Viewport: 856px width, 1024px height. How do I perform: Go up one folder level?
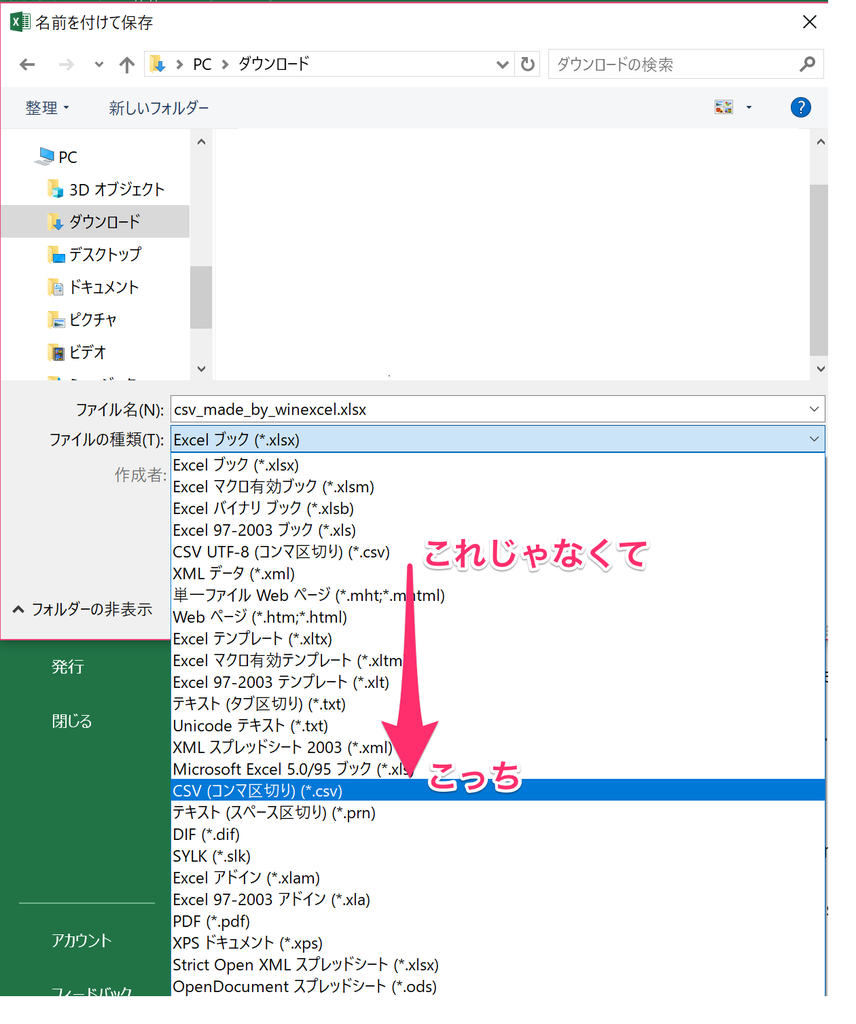point(127,65)
